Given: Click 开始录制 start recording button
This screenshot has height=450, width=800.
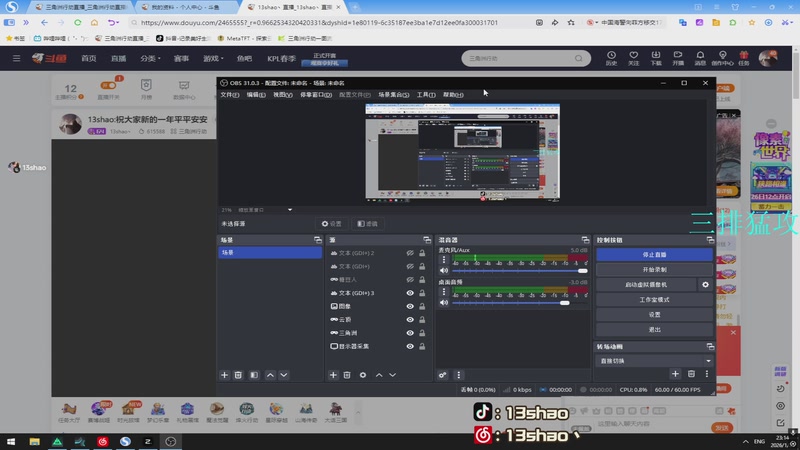Looking at the screenshot, I should (654, 269).
